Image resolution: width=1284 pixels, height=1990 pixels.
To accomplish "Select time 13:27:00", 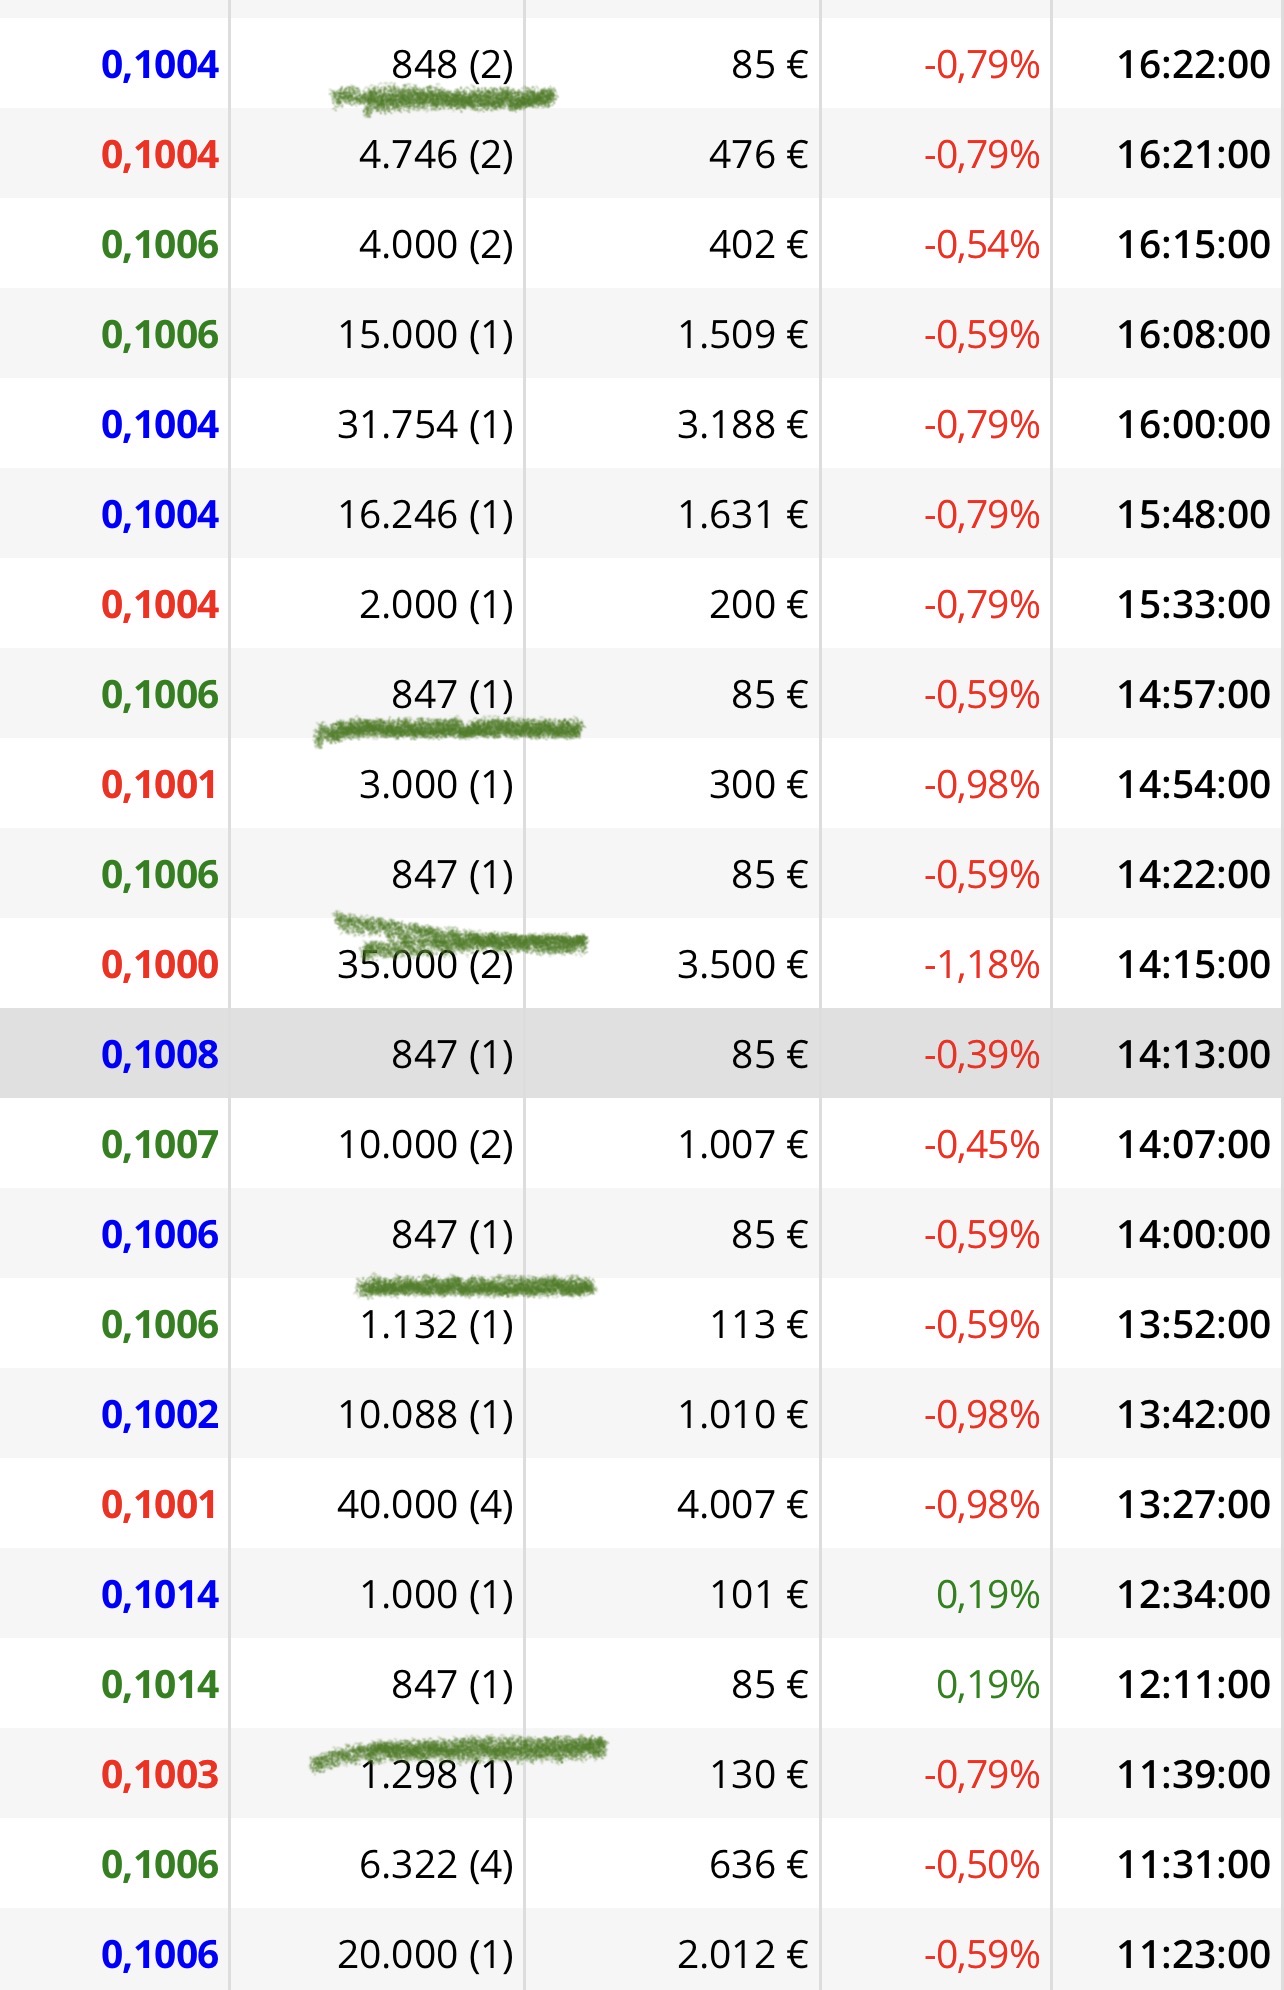I will 1193,1505.
